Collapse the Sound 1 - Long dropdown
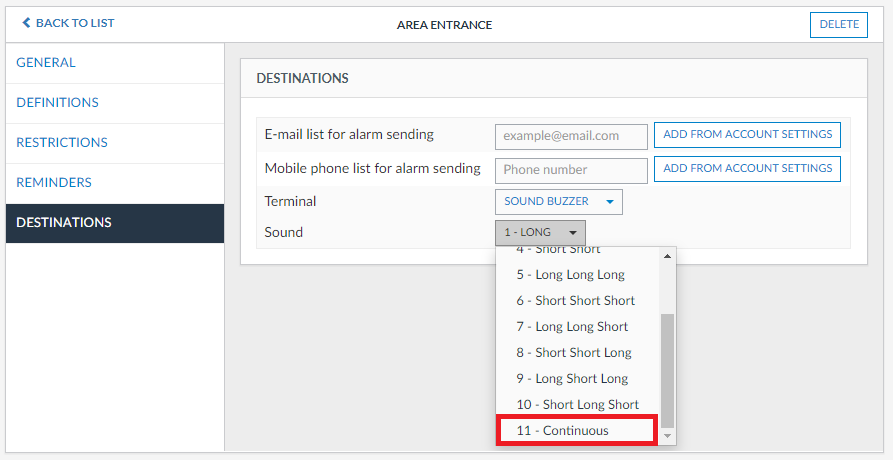 pyautogui.click(x=540, y=233)
